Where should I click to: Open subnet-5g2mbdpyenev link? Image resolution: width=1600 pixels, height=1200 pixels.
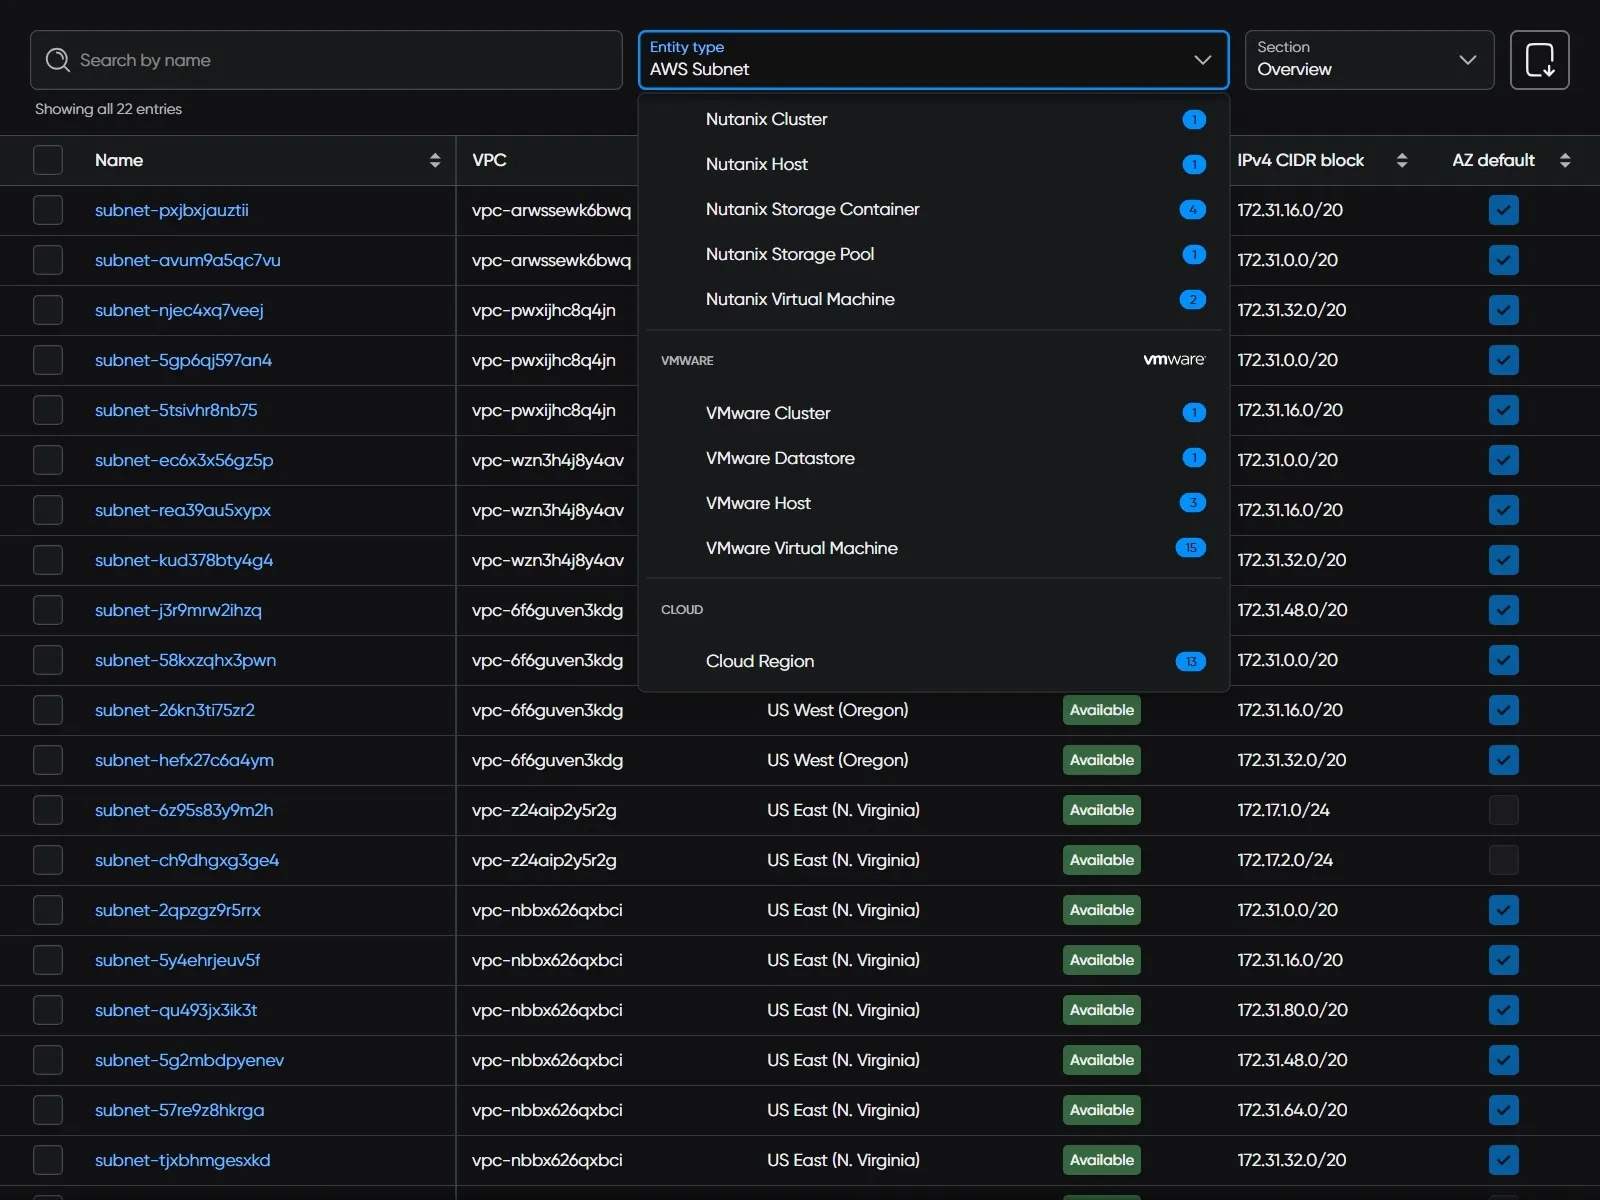tap(189, 1060)
